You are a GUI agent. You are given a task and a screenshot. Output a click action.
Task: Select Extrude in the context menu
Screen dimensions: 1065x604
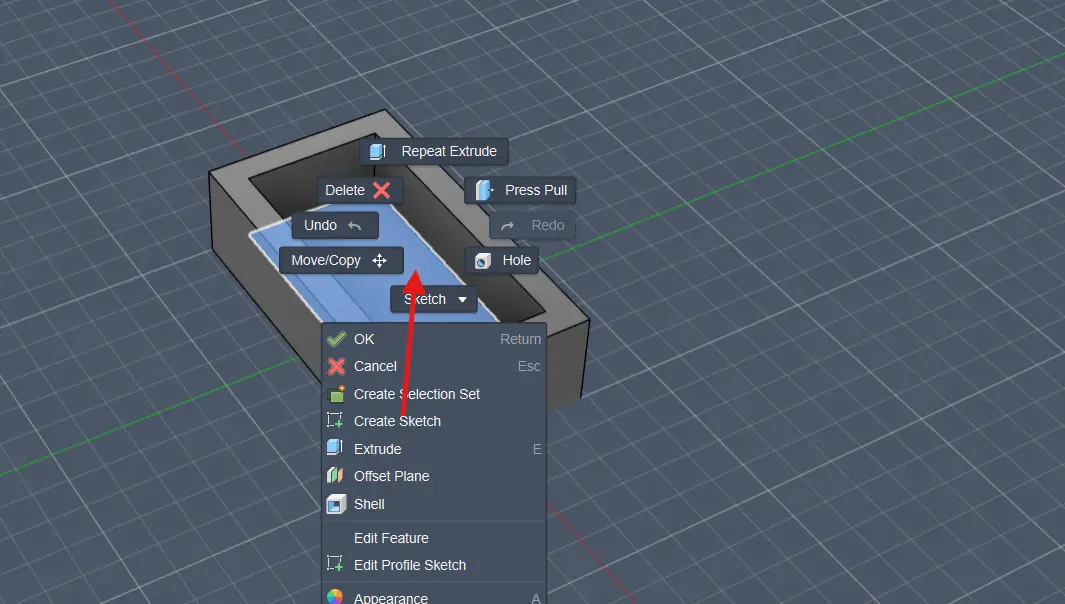[x=434, y=449]
